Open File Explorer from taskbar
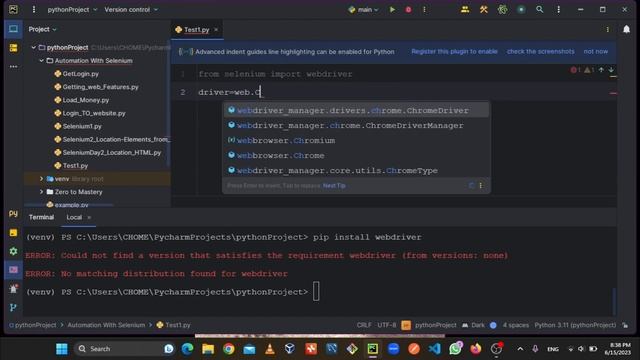This screenshot has width=640, height=360. coord(208,349)
